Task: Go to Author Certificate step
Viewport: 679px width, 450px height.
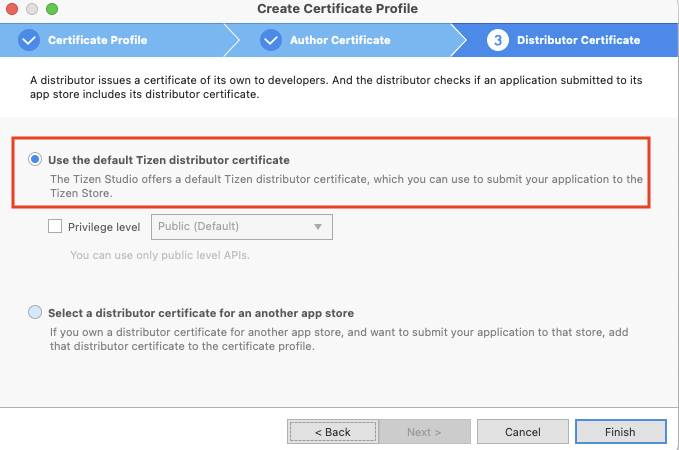Action: pyautogui.click(x=340, y=40)
